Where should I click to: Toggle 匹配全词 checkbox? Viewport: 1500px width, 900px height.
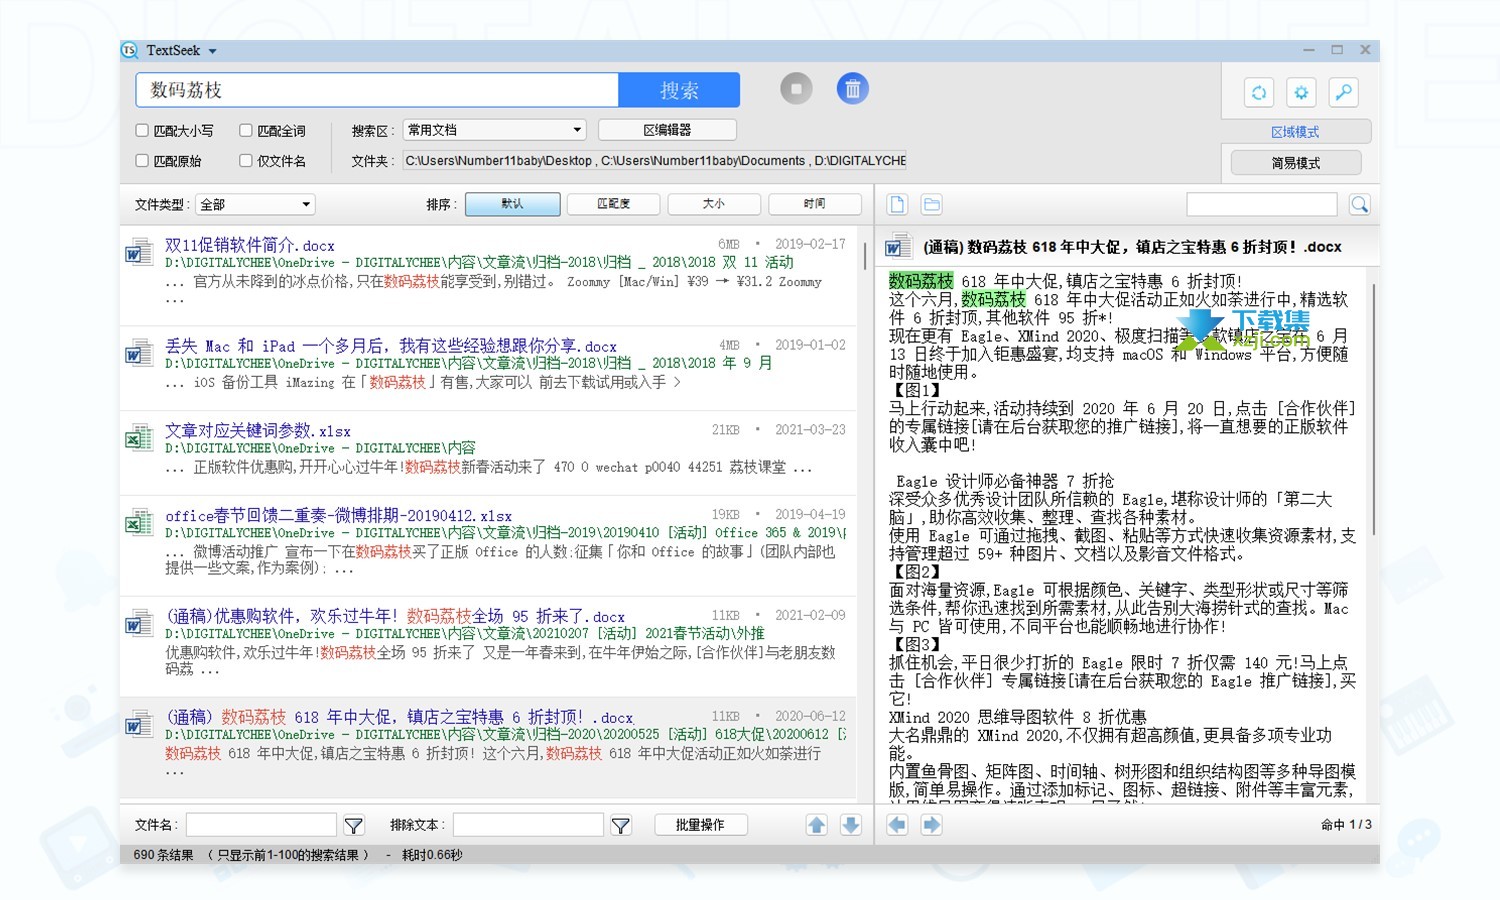pos(245,130)
